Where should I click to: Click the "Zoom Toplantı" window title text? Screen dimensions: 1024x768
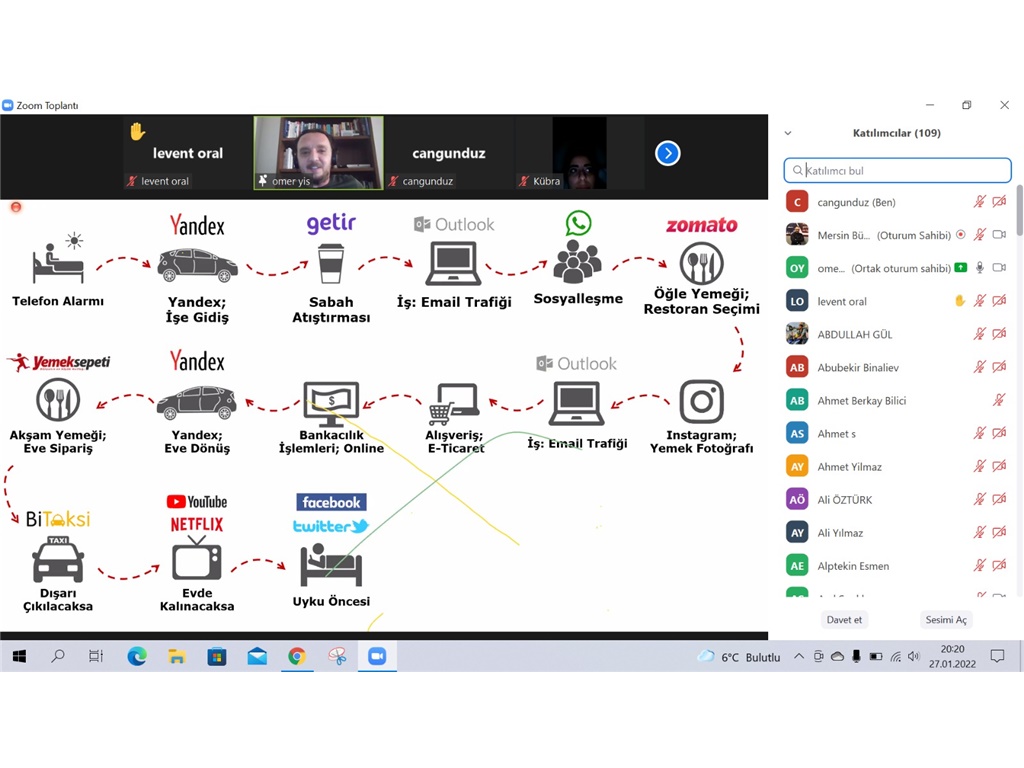point(47,105)
